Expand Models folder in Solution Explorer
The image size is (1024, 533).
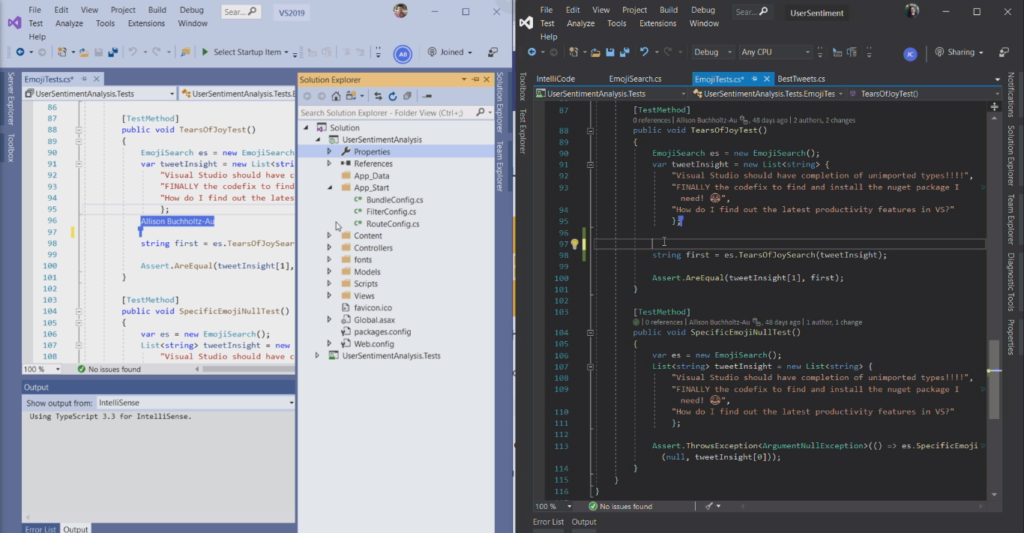coord(329,272)
